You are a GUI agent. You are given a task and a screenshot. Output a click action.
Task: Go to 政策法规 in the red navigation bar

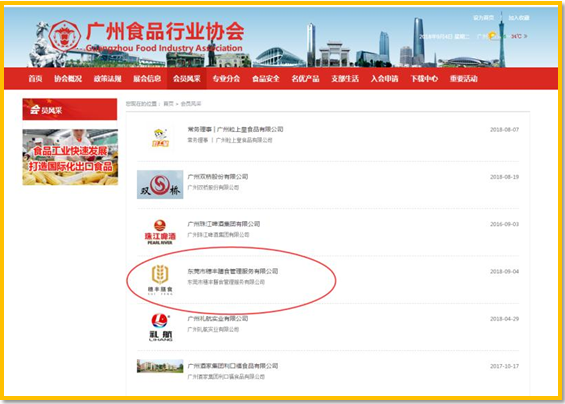tap(108, 79)
